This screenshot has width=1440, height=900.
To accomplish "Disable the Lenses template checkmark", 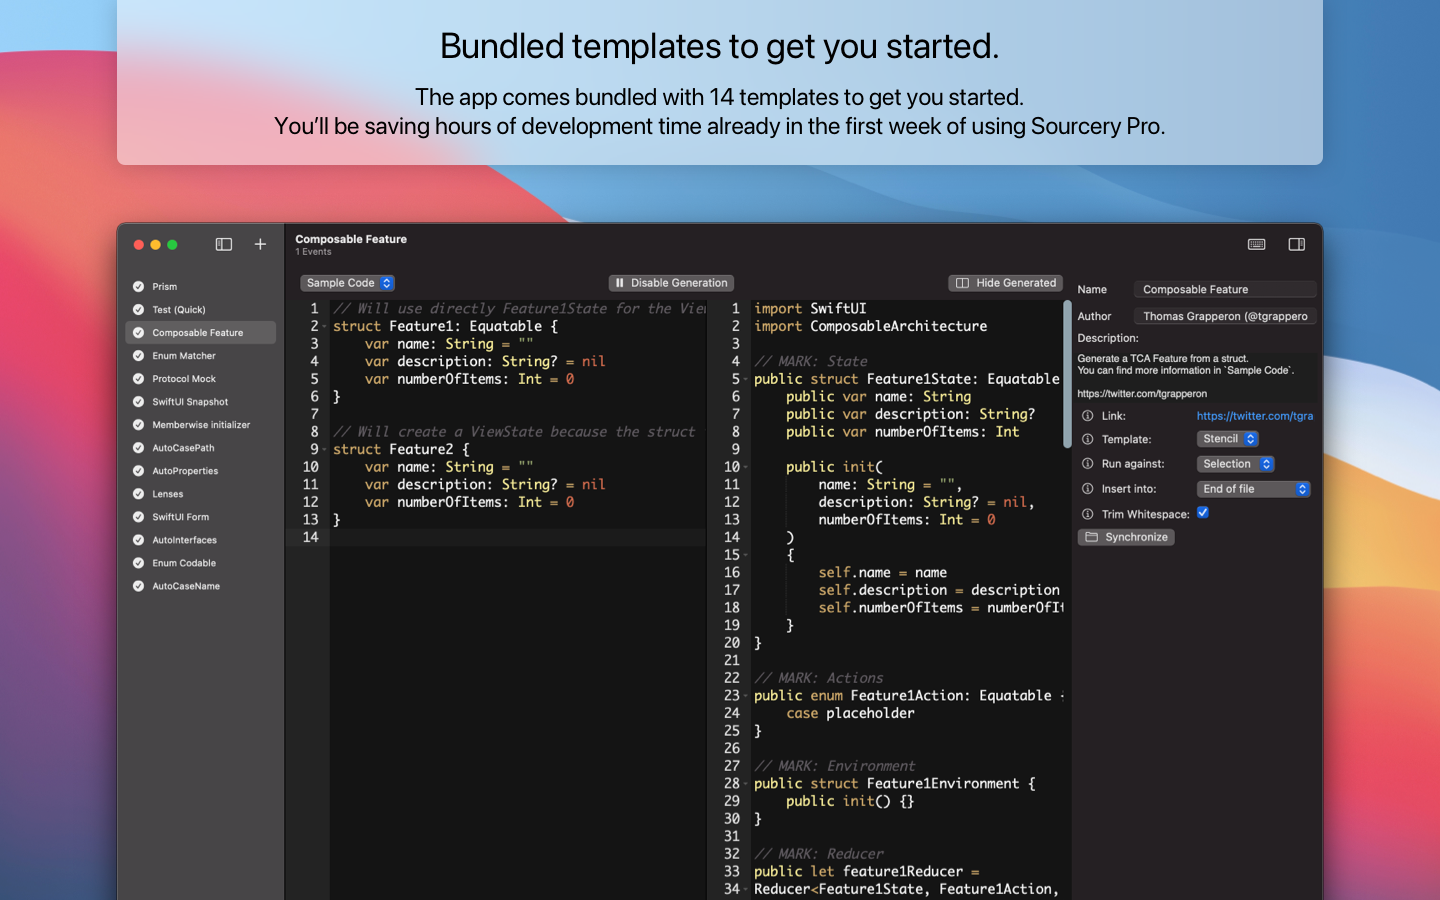I will click(x=138, y=494).
